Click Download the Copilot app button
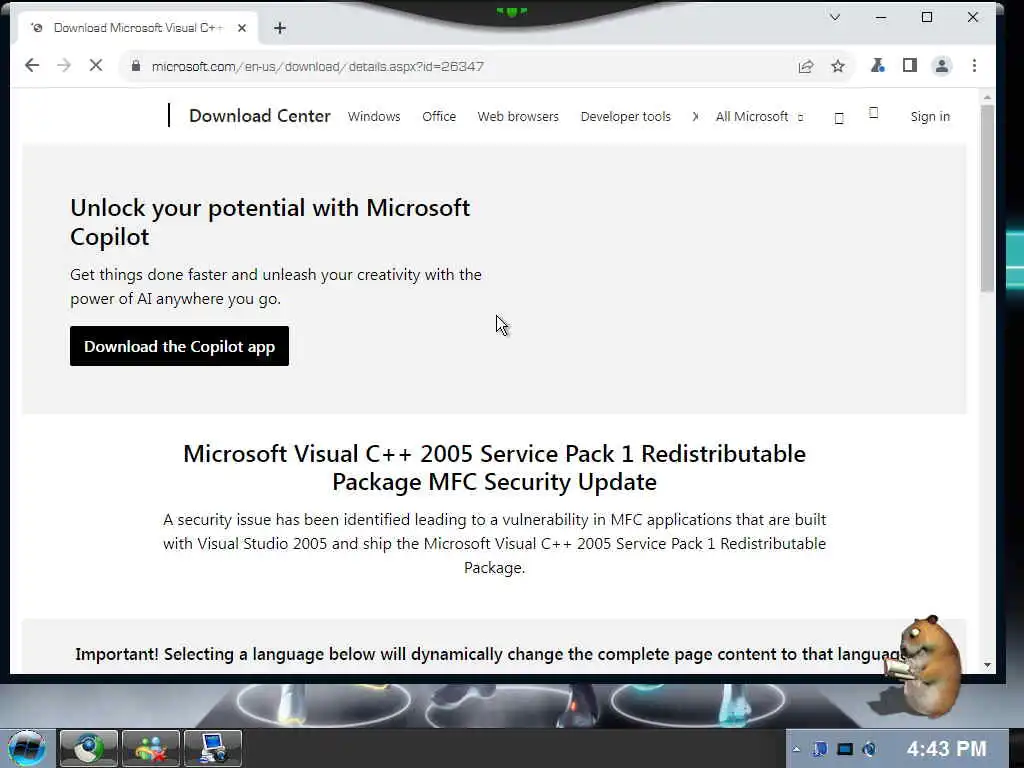The image size is (1024, 768). 179,346
